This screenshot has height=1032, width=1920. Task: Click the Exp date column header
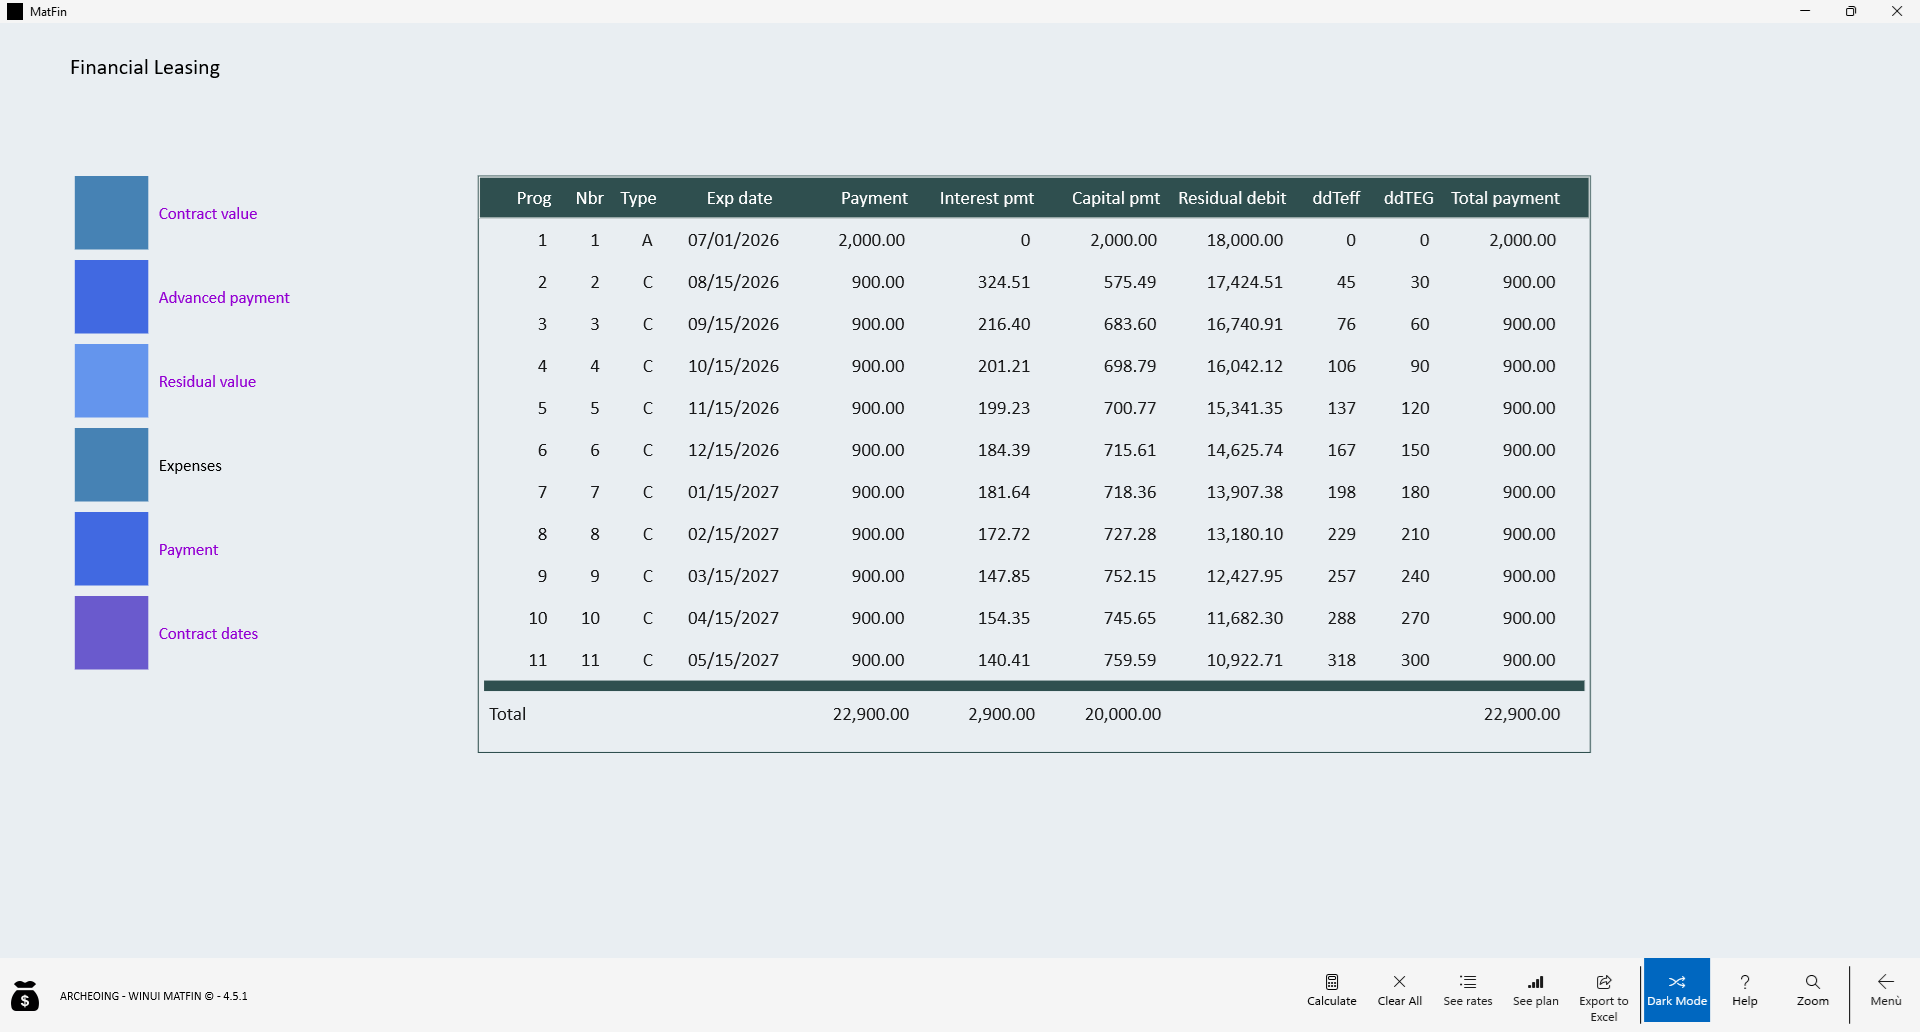(739, 198)
